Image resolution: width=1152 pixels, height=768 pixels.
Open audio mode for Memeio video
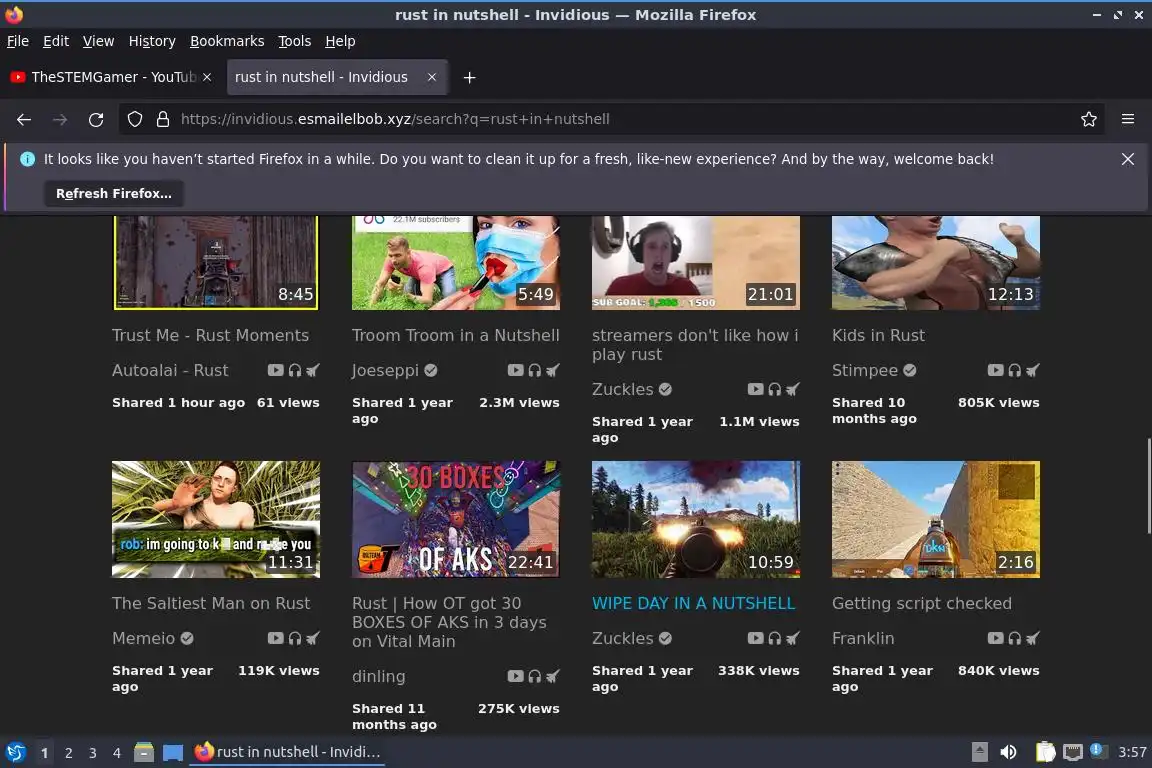click(295, 638)
